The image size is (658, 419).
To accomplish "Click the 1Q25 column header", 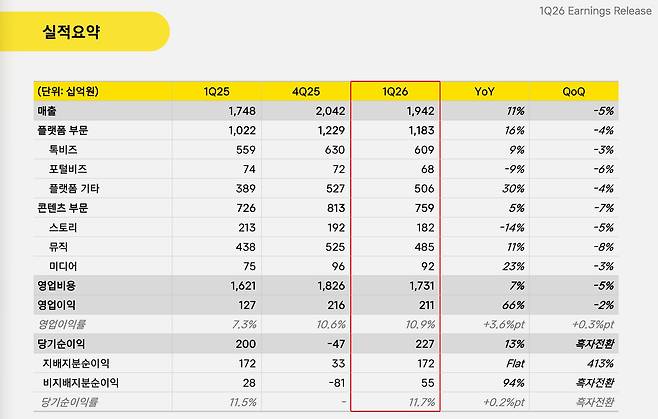I will coord(217,92).
